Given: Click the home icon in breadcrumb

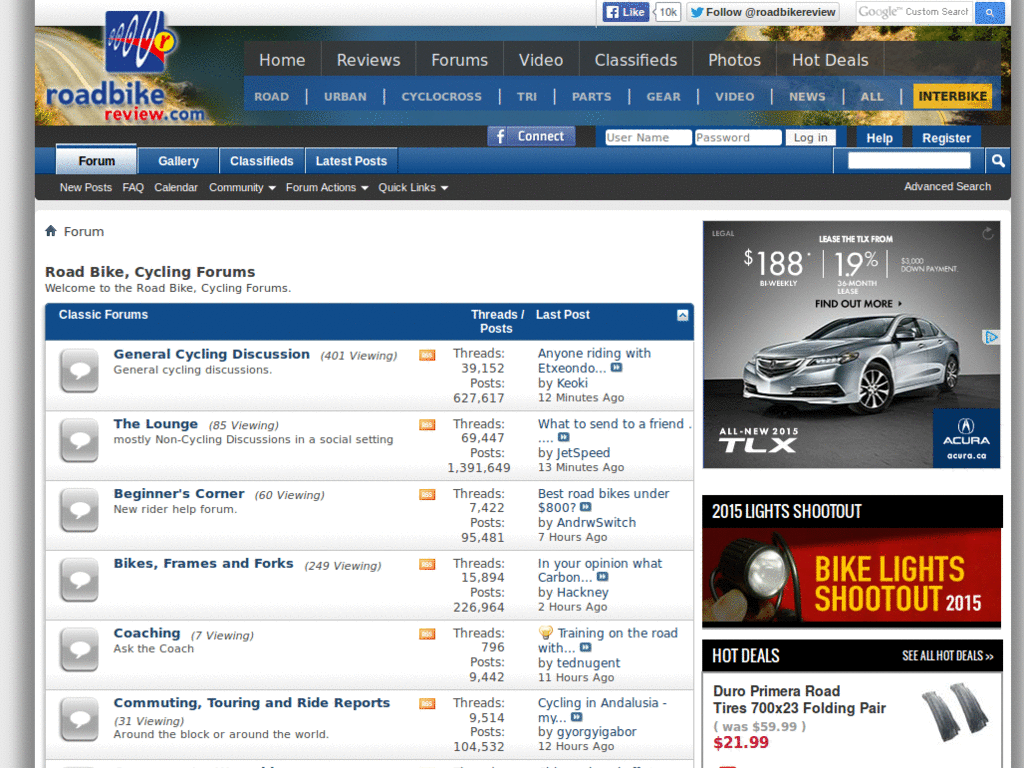Looking at the screenshot, I should coord(51,231).
